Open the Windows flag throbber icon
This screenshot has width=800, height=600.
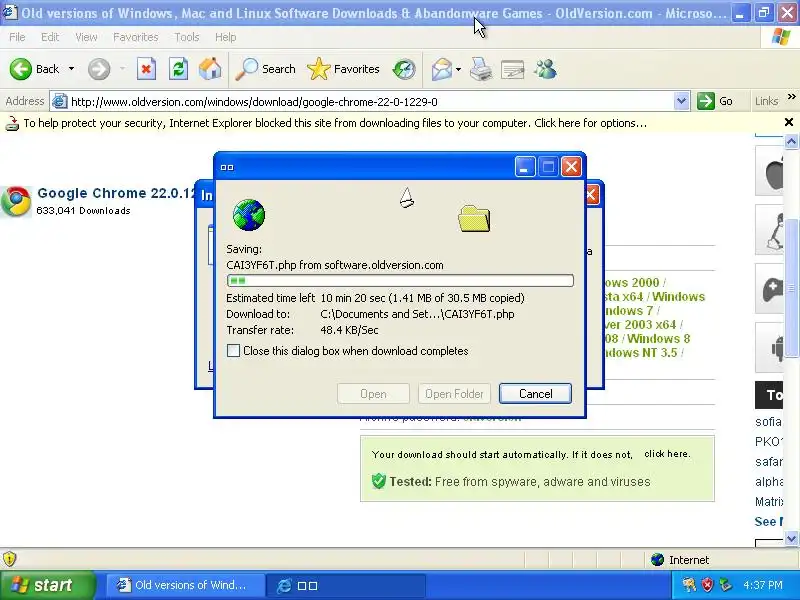[x=781, y=37]
